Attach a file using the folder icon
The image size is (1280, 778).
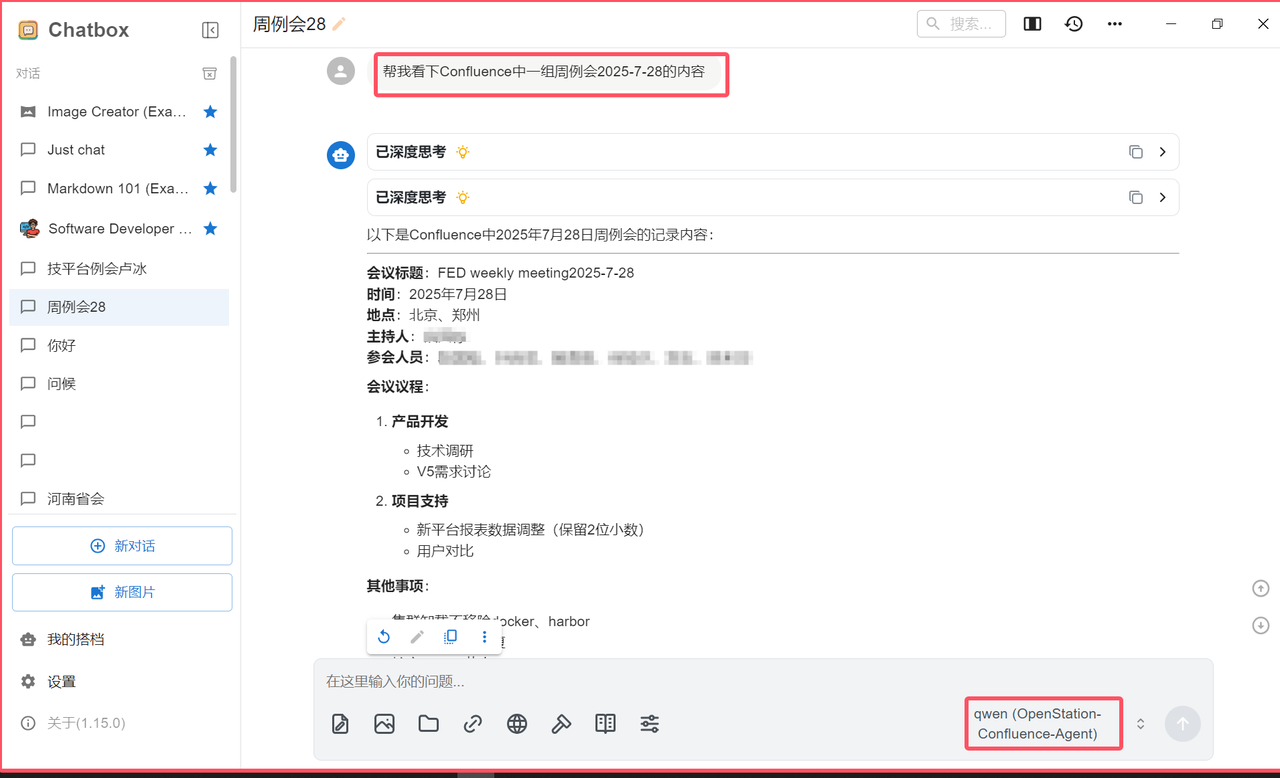click(428, 723)
